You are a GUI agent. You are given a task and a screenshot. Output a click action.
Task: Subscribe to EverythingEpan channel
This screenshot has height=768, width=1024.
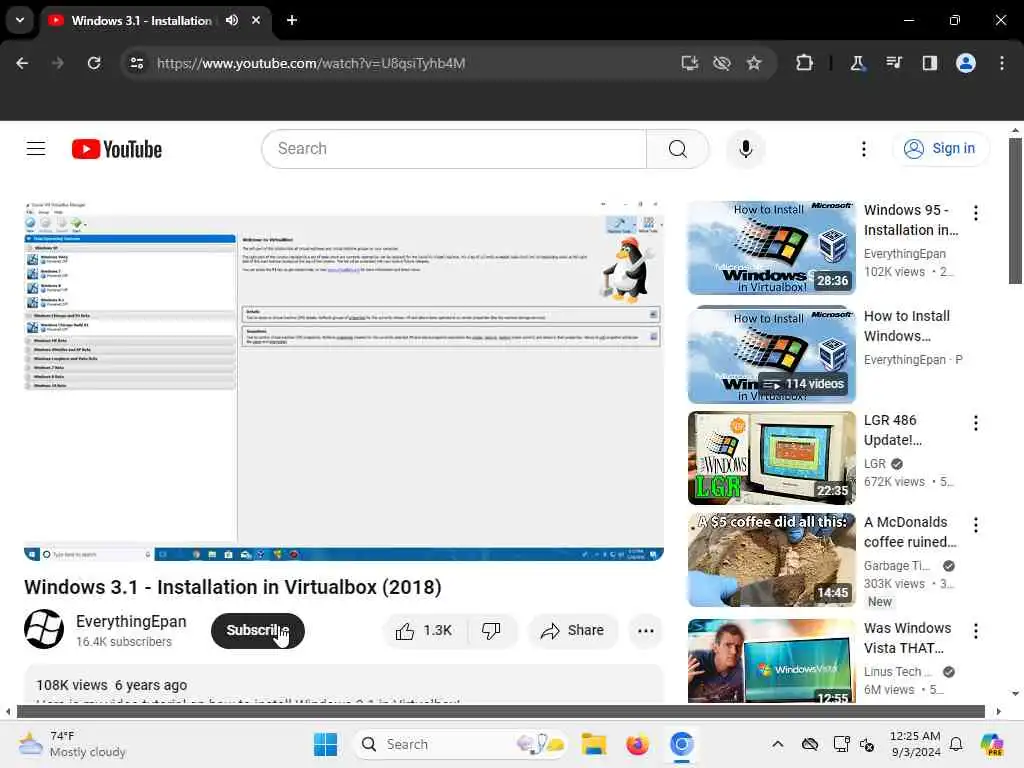pos(257,630)
